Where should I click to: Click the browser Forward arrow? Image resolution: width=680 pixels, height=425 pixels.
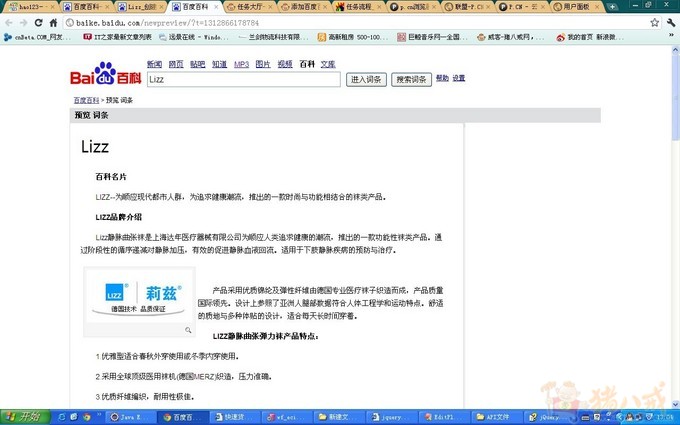(24, 23)
